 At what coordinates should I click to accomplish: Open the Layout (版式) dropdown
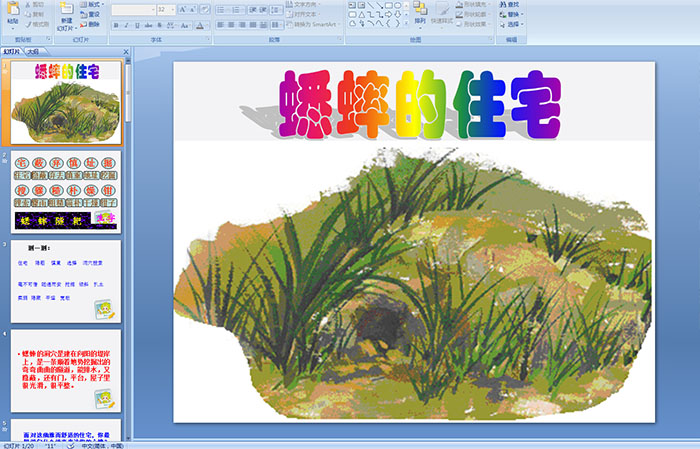92,4
